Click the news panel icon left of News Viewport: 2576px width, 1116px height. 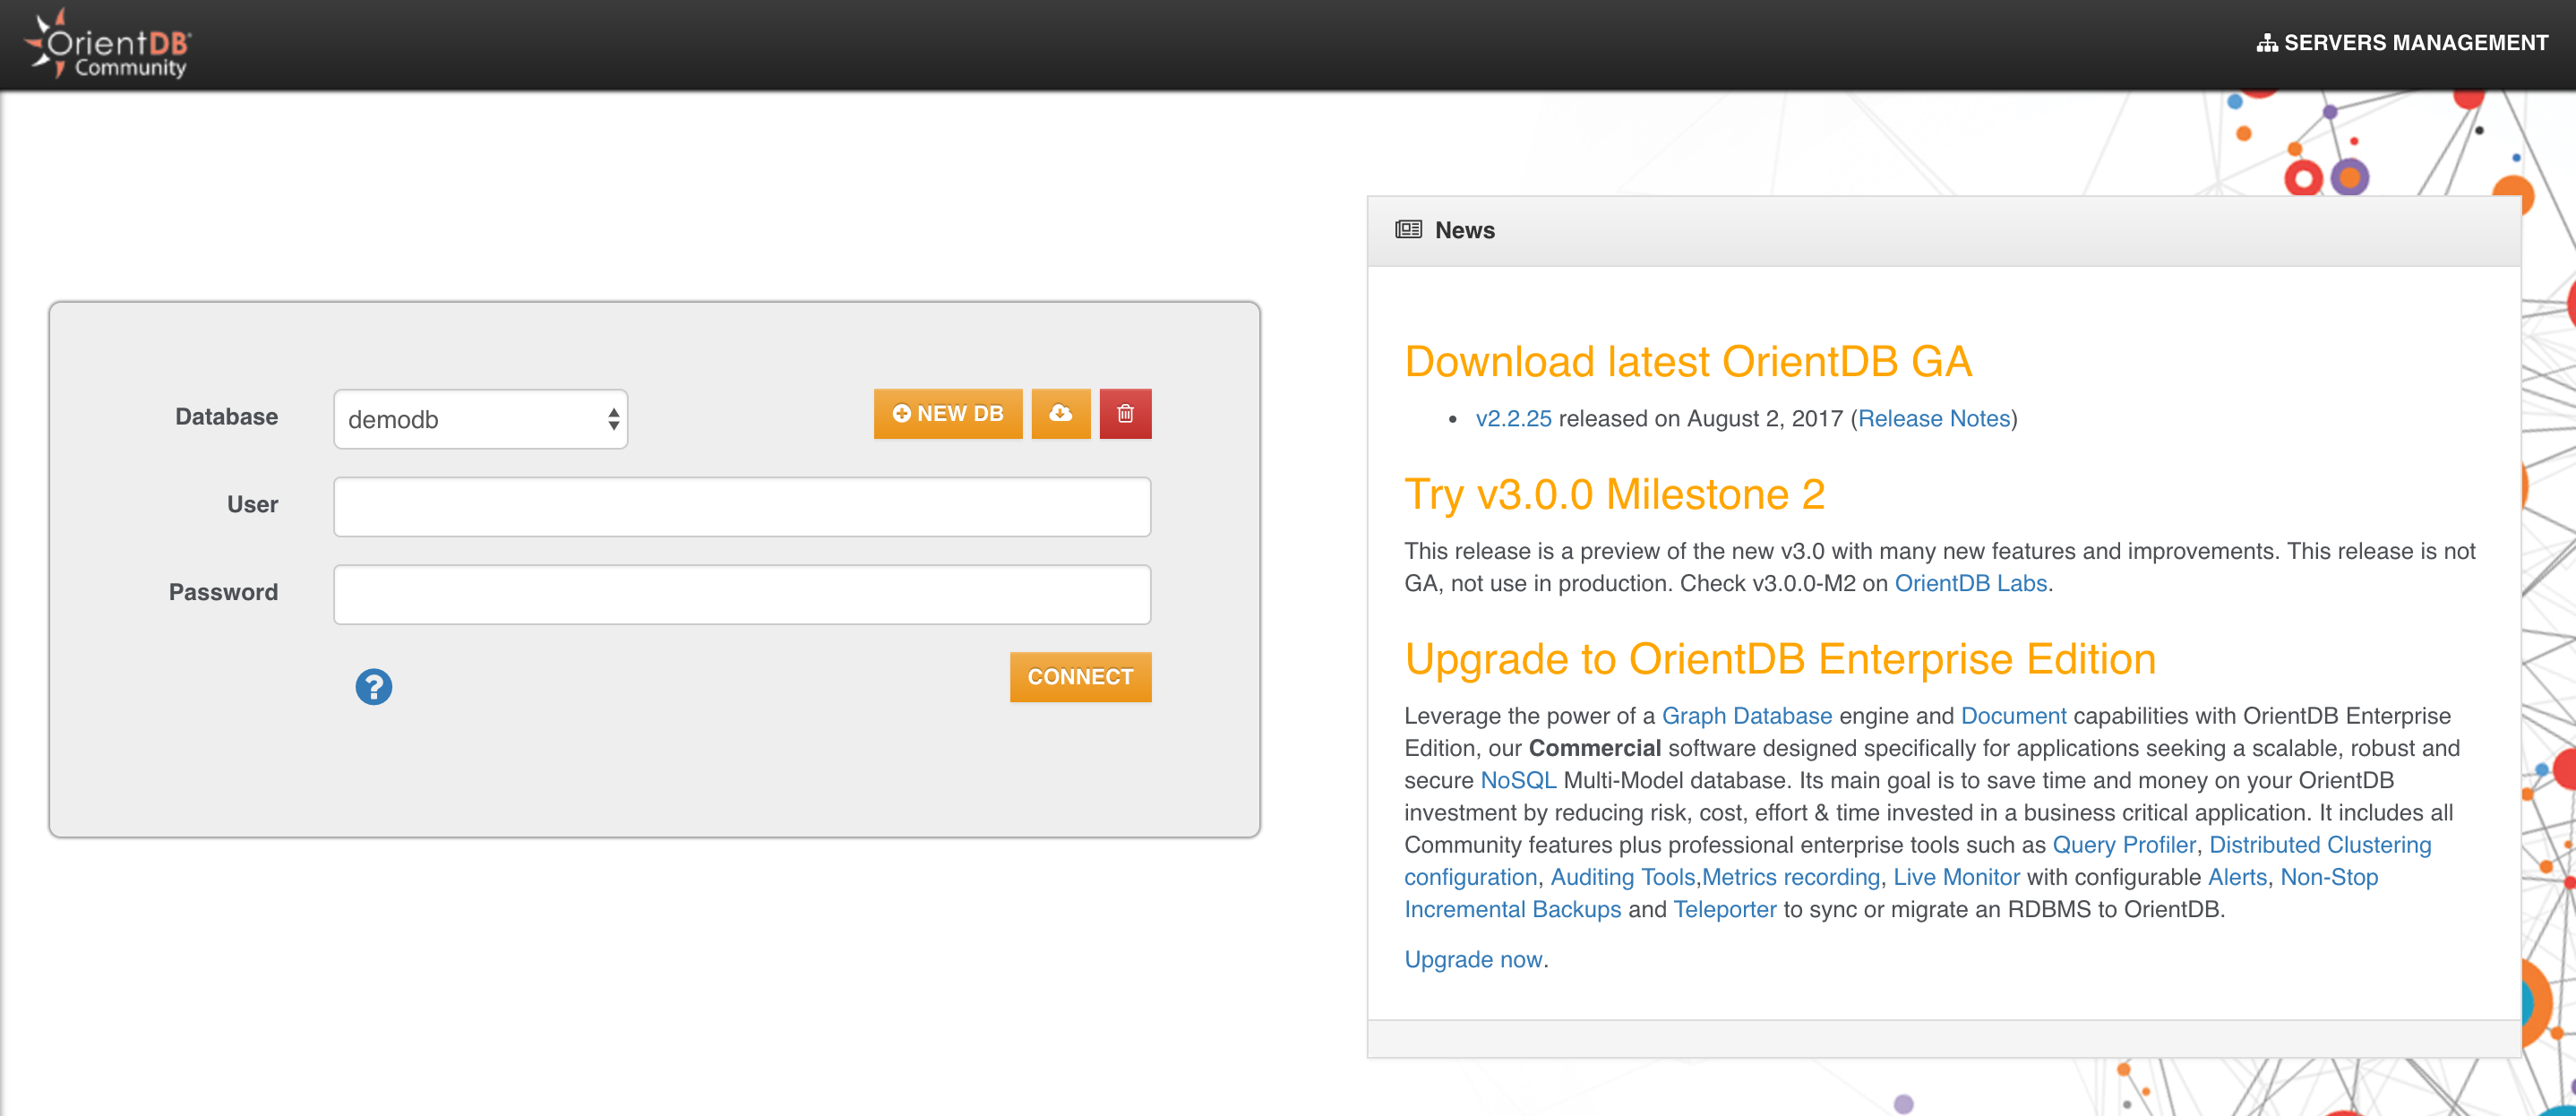tap(1408, 228)
